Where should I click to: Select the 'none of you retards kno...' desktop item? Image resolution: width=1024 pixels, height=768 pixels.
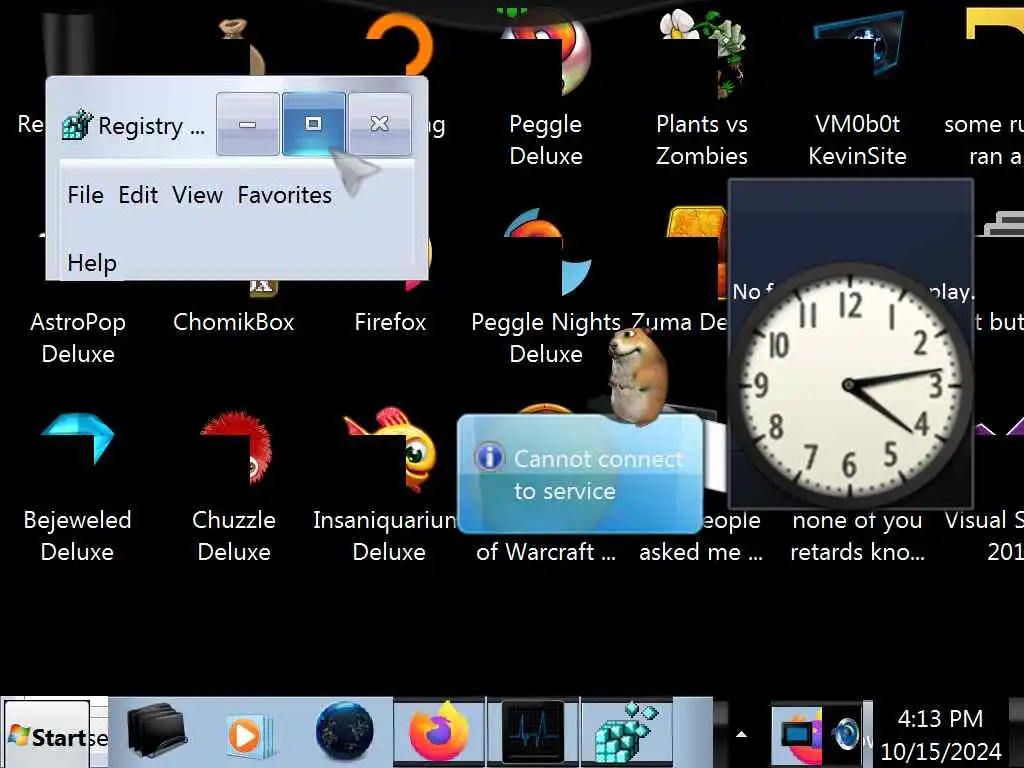(x=857, y=536)
